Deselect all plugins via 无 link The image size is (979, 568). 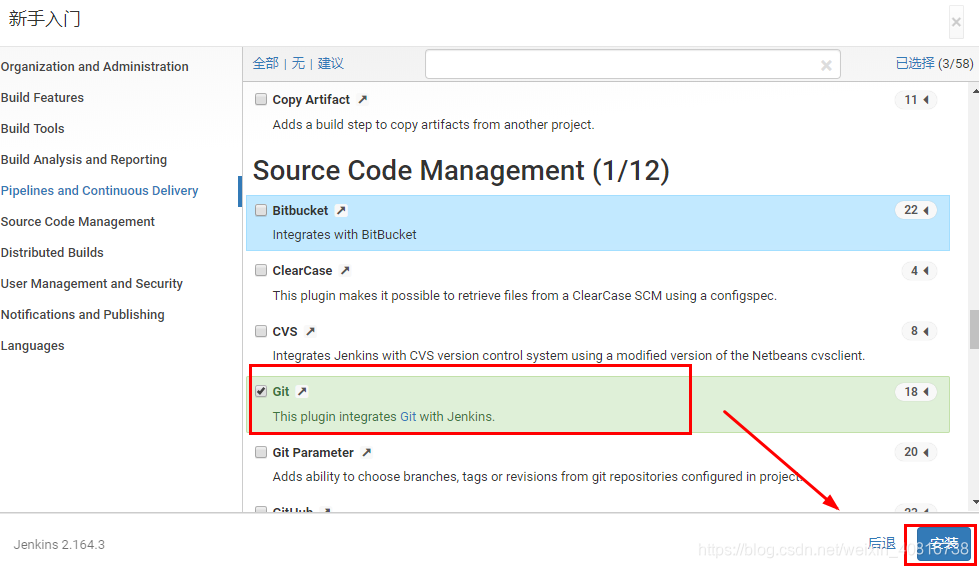(x=298, y=63)
